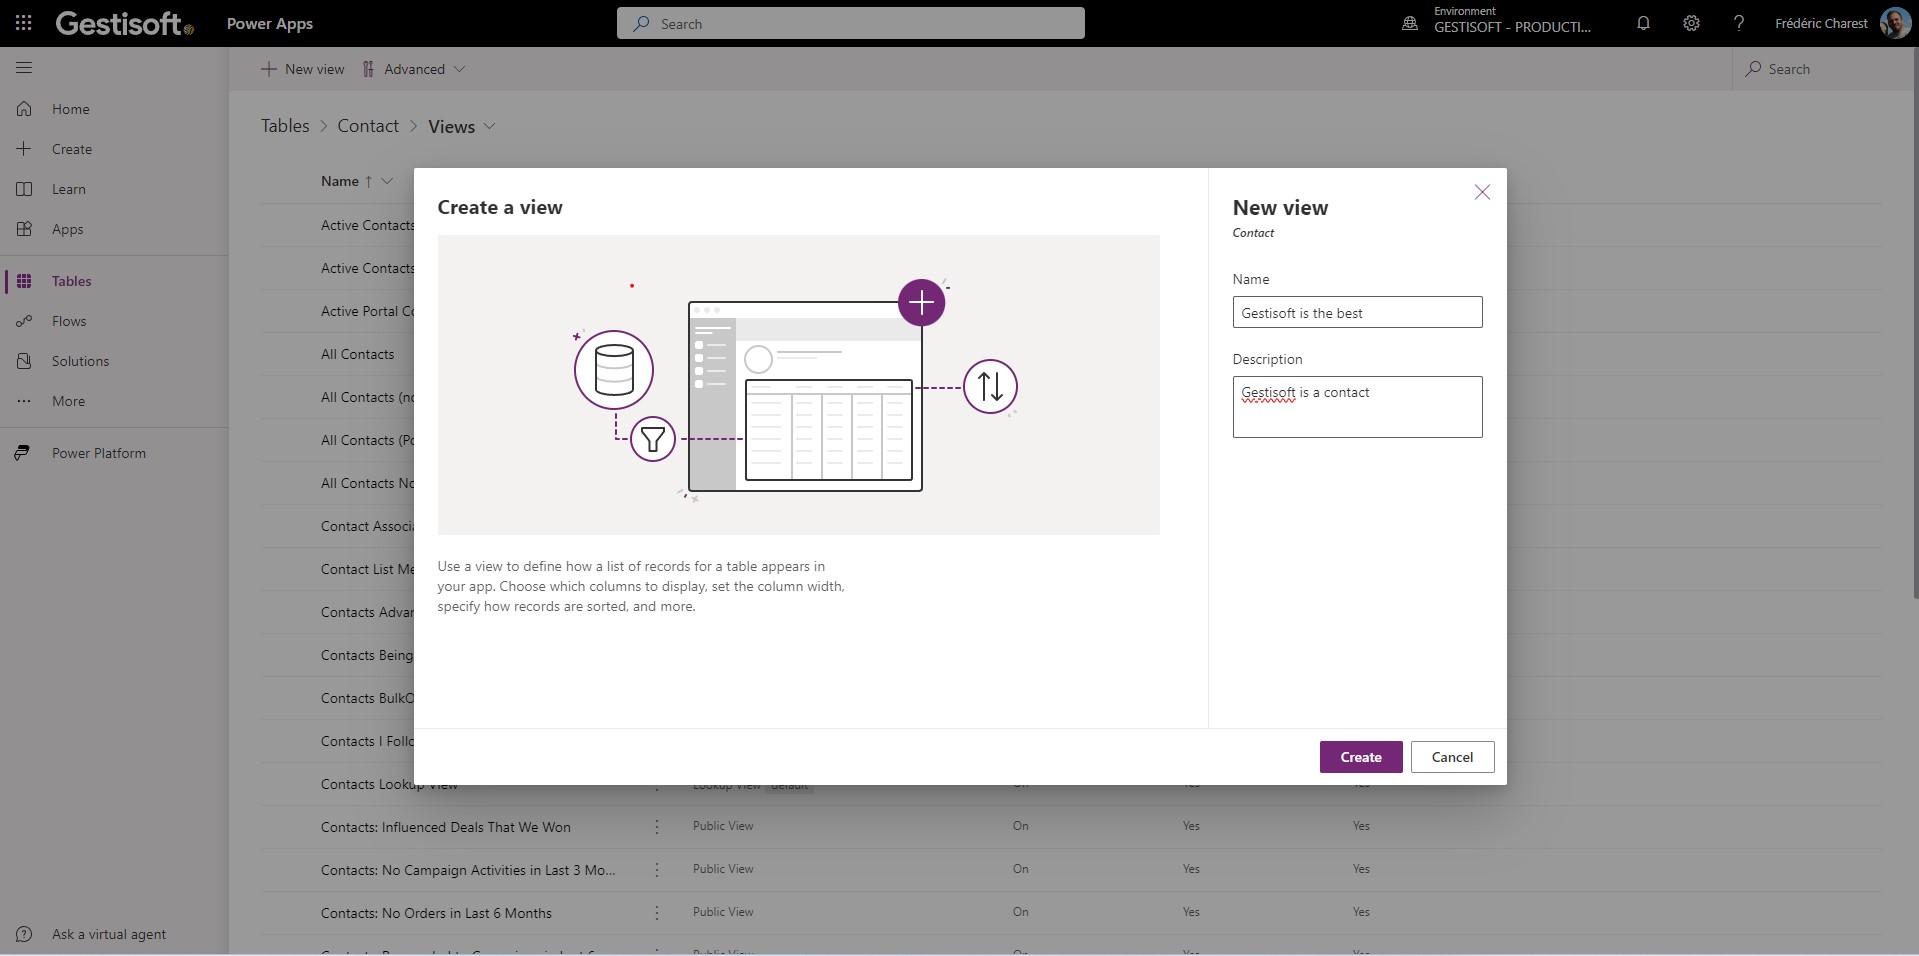Screen dimensions: 1919x956
Task: Open the notifications bell
Action: 1643,23
